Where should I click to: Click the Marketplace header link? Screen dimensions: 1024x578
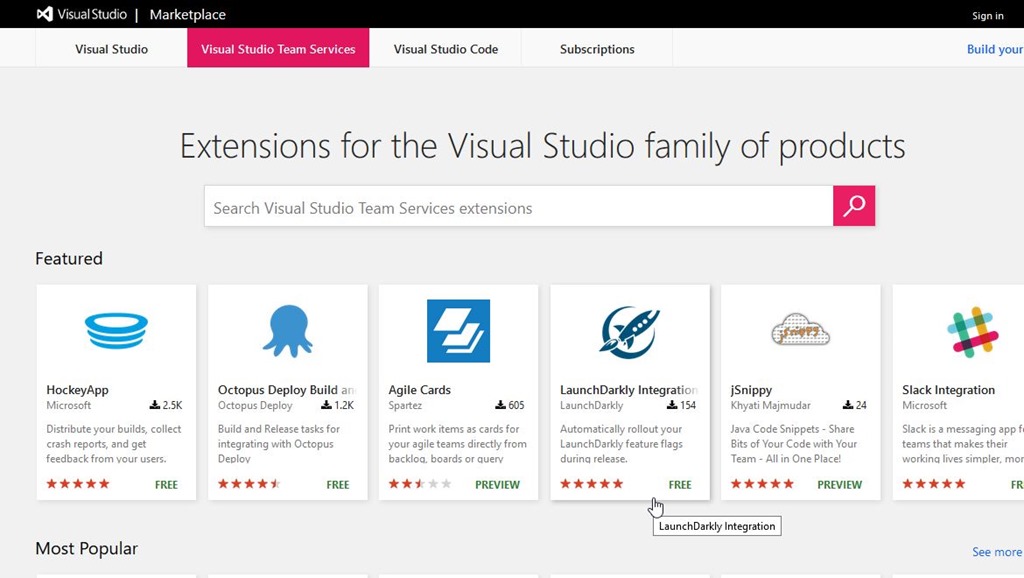click(x=187, y=15)
